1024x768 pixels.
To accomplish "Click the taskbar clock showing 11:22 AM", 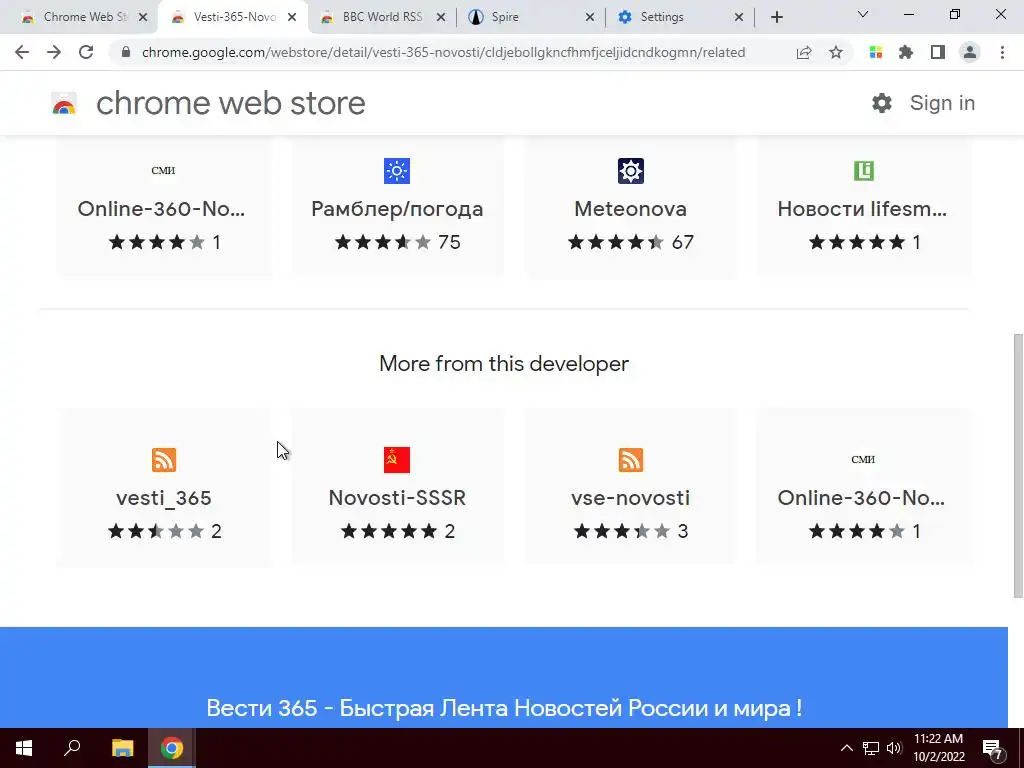I will click(938, 748).
